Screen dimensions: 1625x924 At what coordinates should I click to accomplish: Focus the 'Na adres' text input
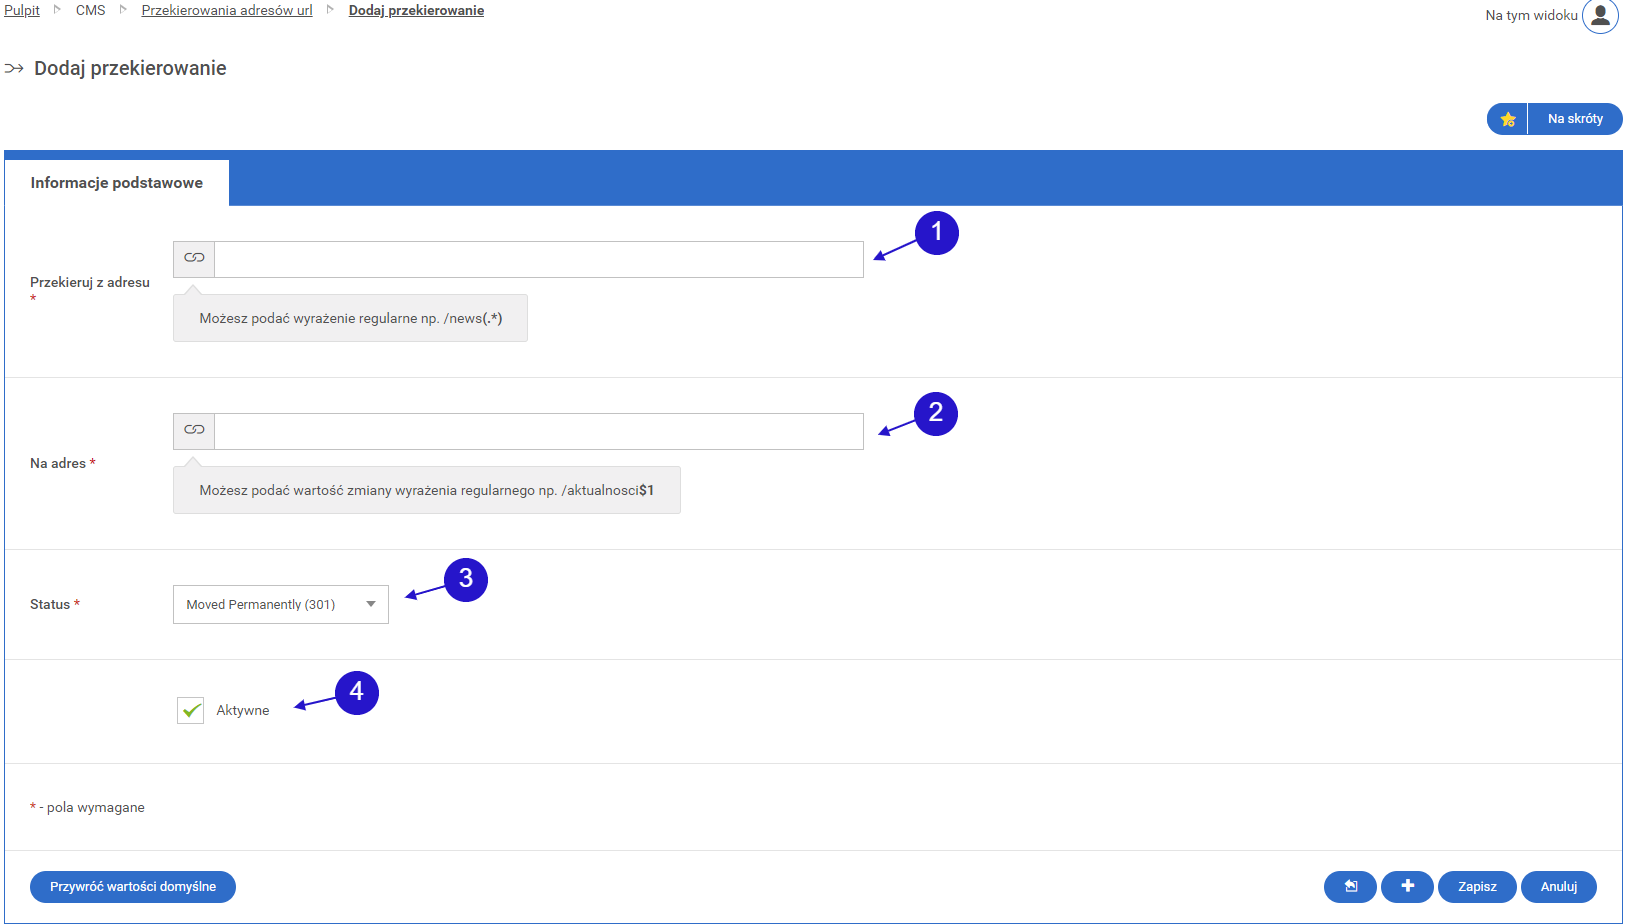pyautogui.click(x=538, y=431)
